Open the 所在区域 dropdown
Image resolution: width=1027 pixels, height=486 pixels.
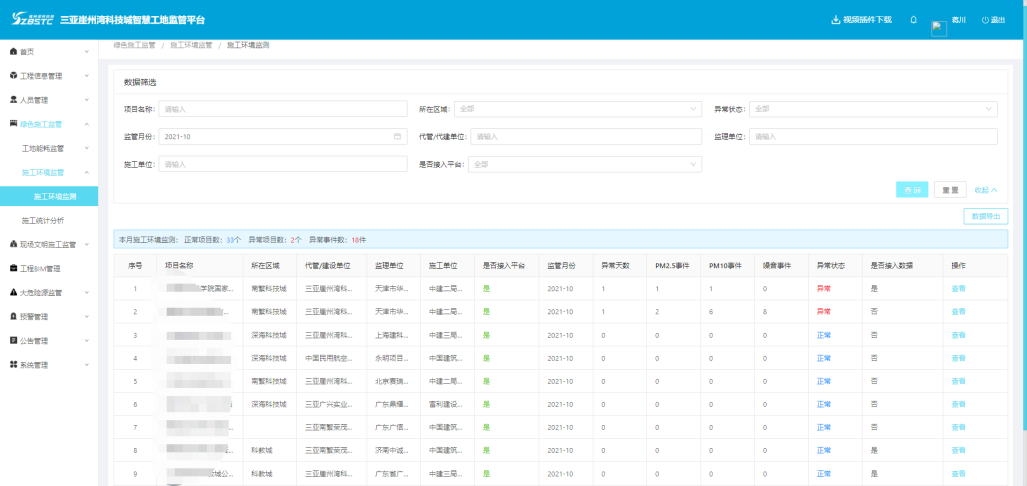pos(577,109)
